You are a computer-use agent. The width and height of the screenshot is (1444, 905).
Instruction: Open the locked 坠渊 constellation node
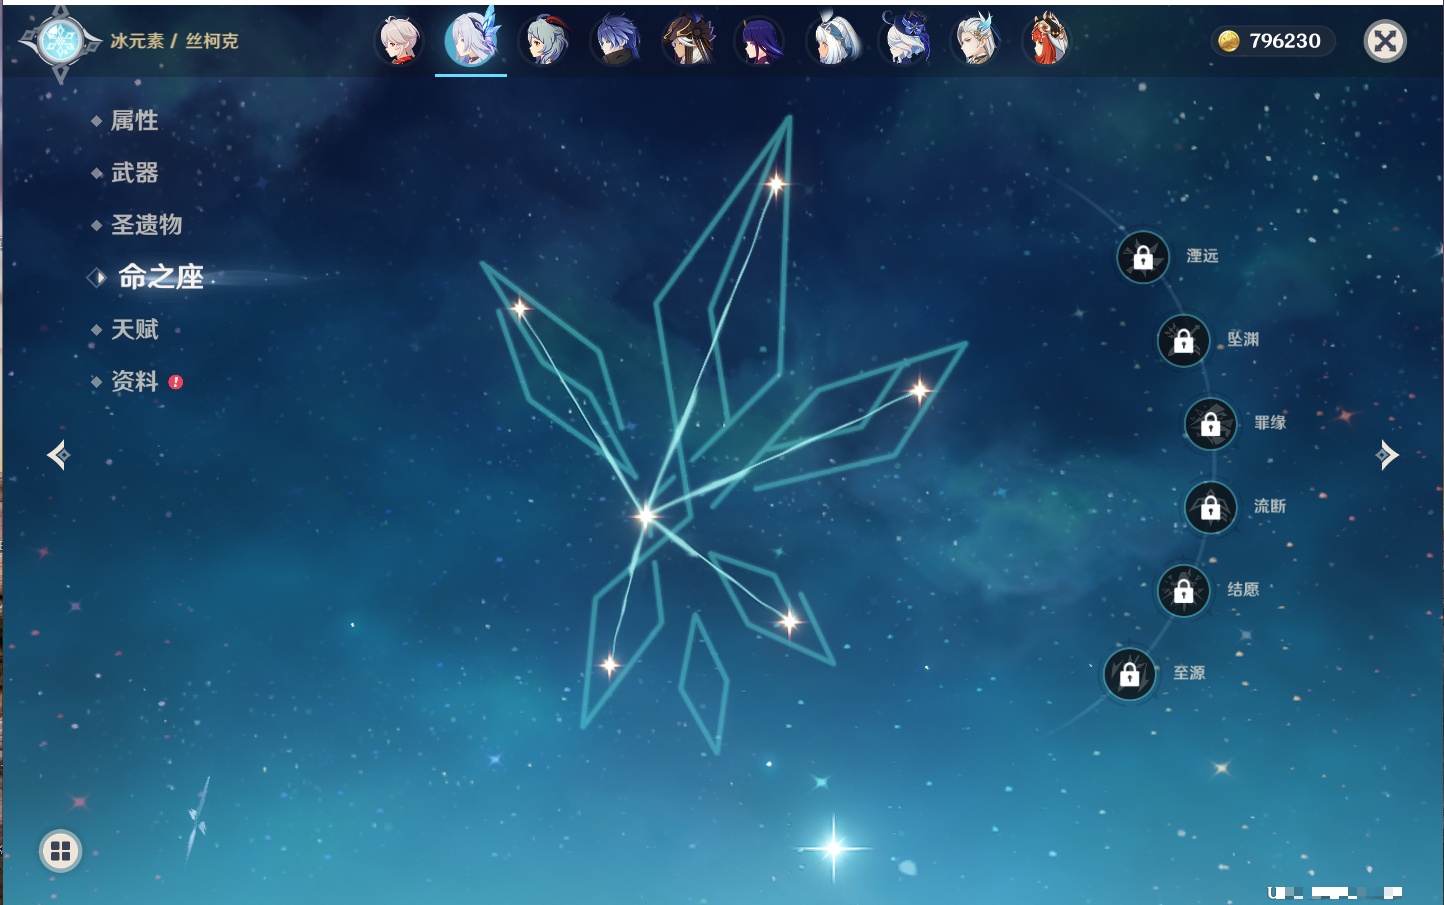1184,341
